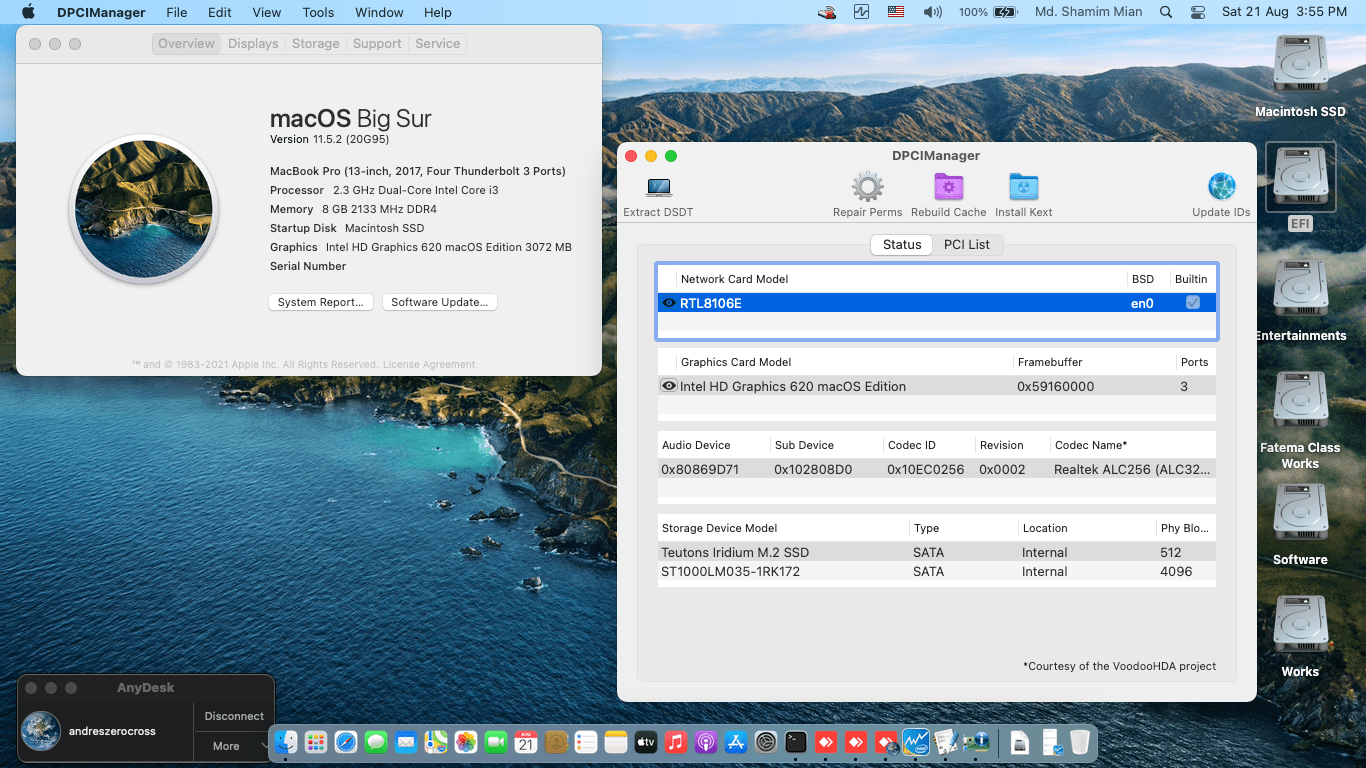Switch to Displays tab in About This Mac
Viewport: 1366px width, 768px height.
tap(253, 44)
